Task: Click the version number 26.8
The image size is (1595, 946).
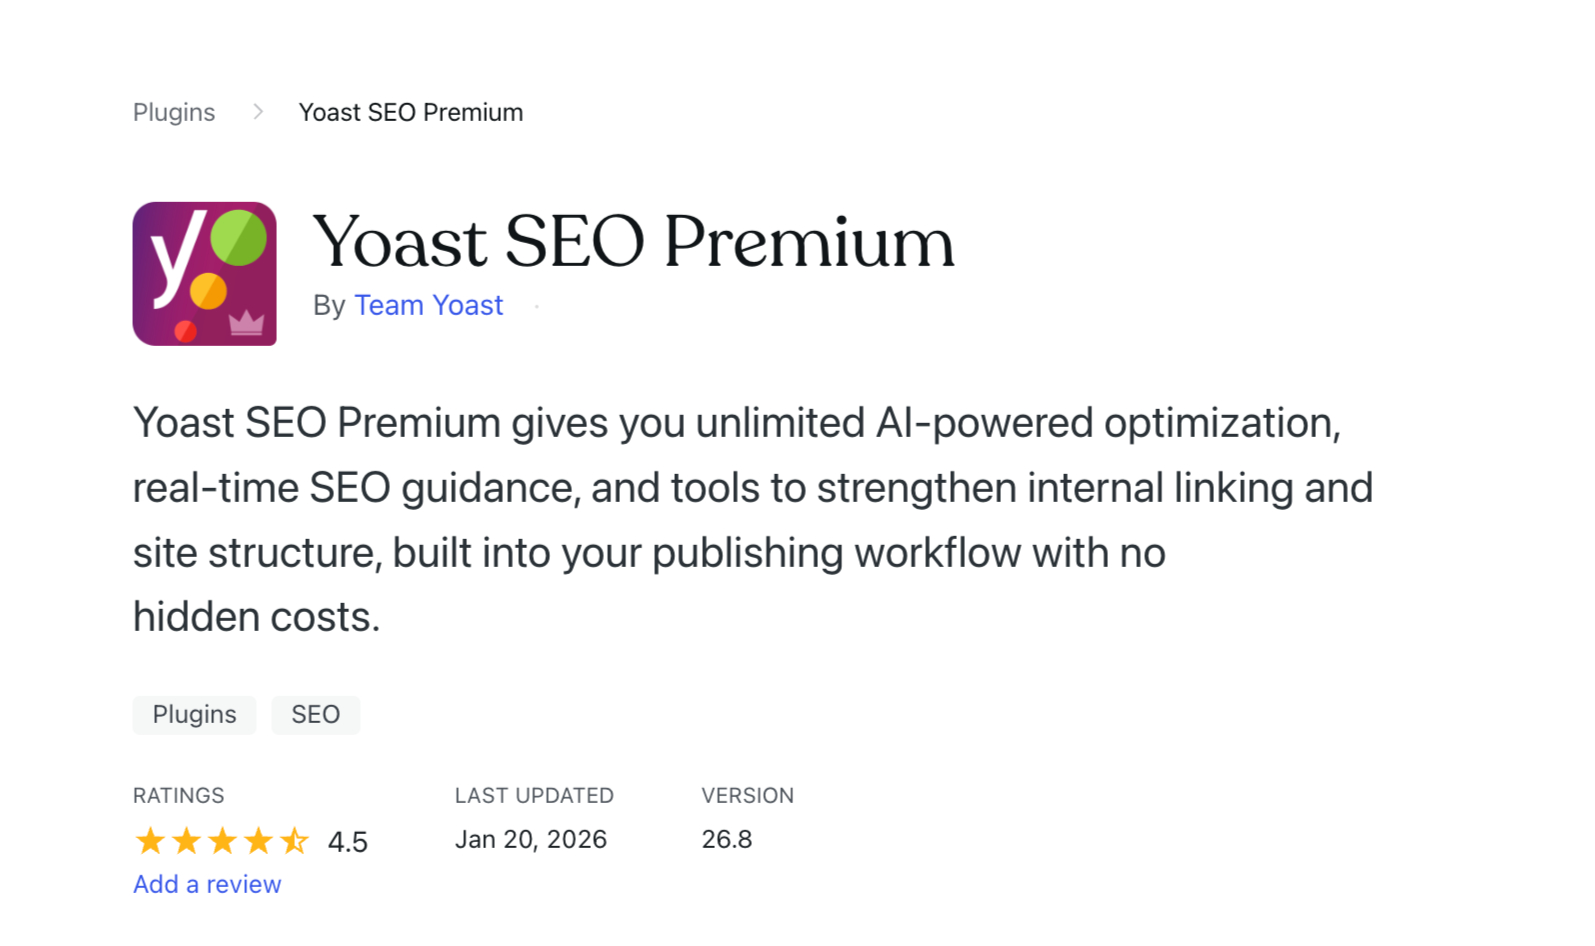Action: coord(727,839)
